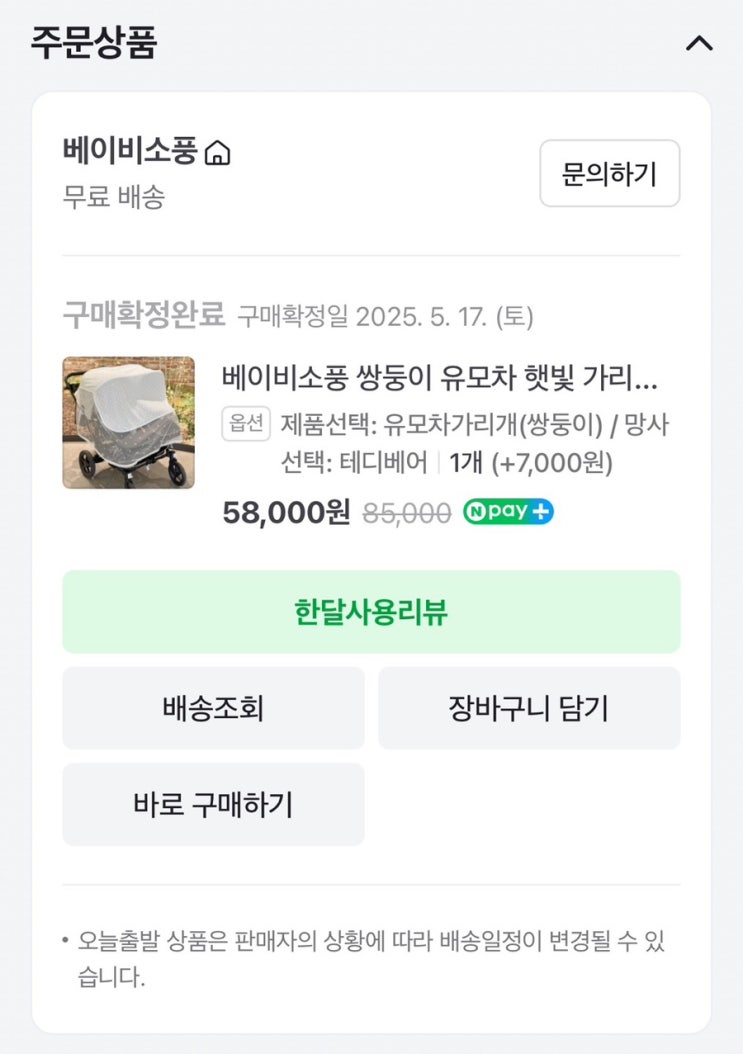Click the 주문상품 section heading
The height and width of the screenshot is (1054, 743).
click(x=93, y=43)
